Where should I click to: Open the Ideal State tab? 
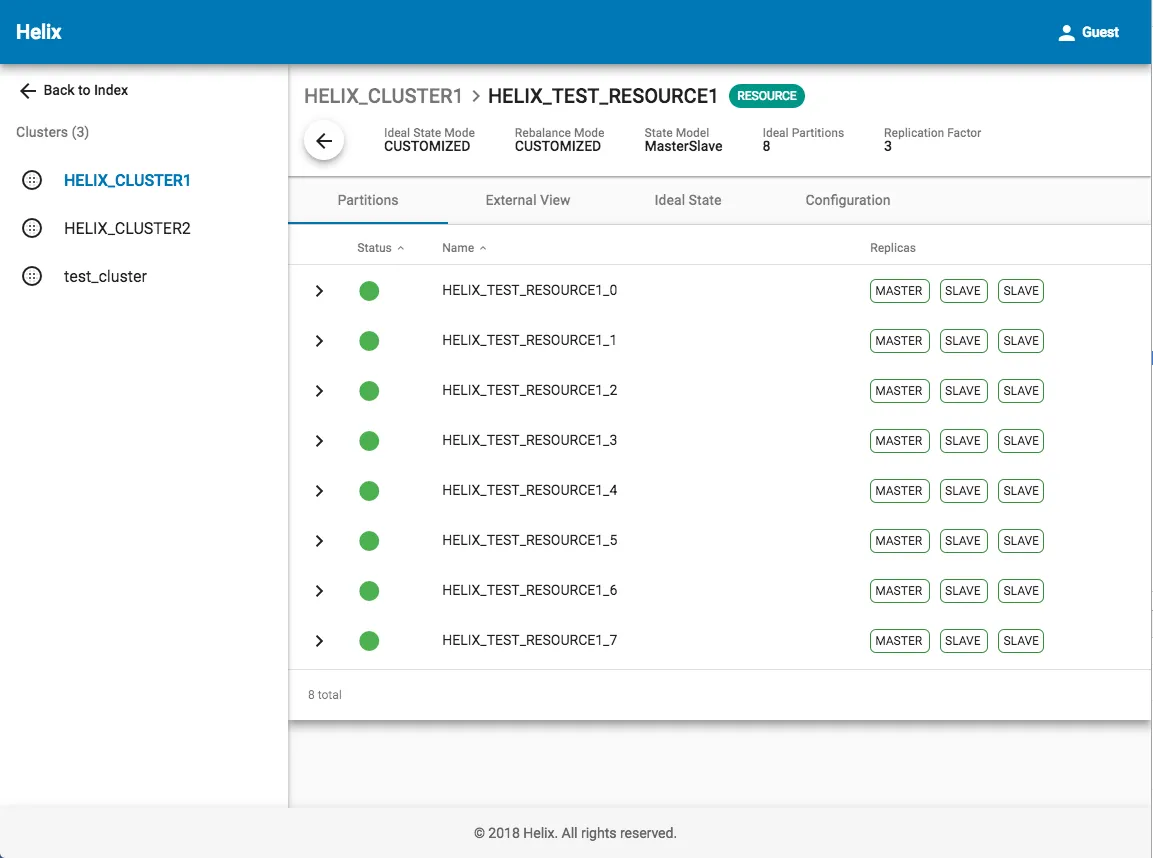click(687, 200)
